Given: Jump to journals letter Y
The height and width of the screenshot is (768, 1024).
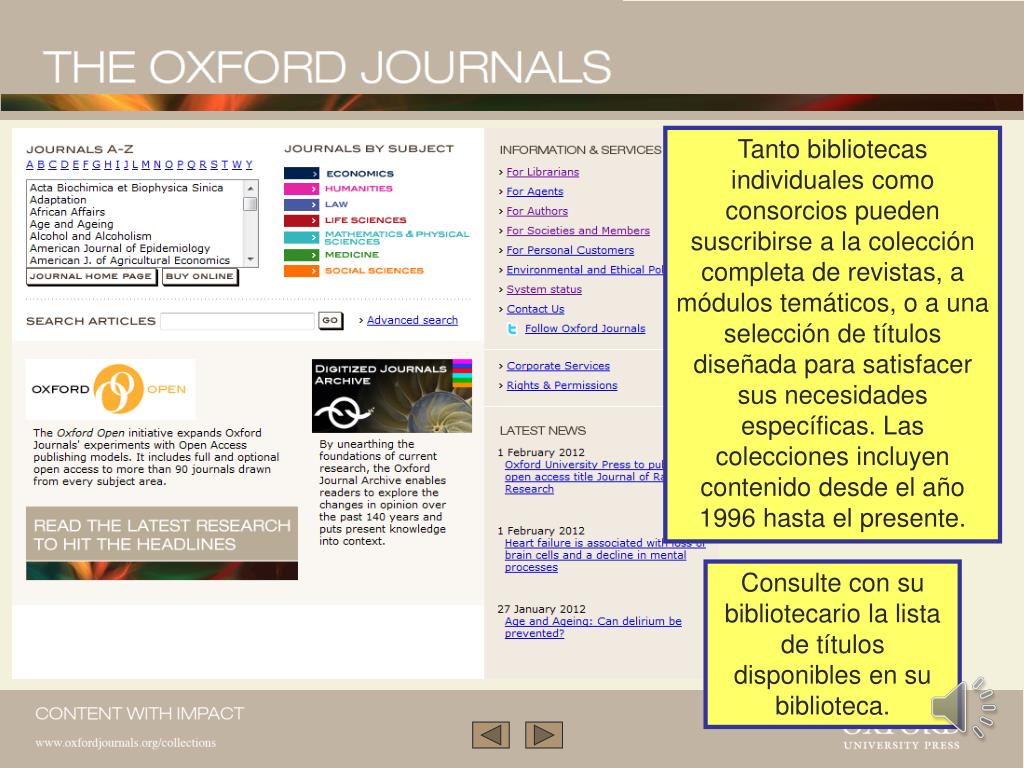Looking at the screenshot, I should click(x=249, y=165).
